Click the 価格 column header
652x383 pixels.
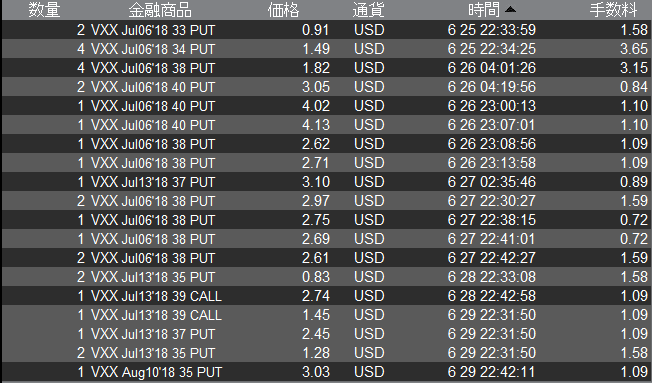click(283, 10)
